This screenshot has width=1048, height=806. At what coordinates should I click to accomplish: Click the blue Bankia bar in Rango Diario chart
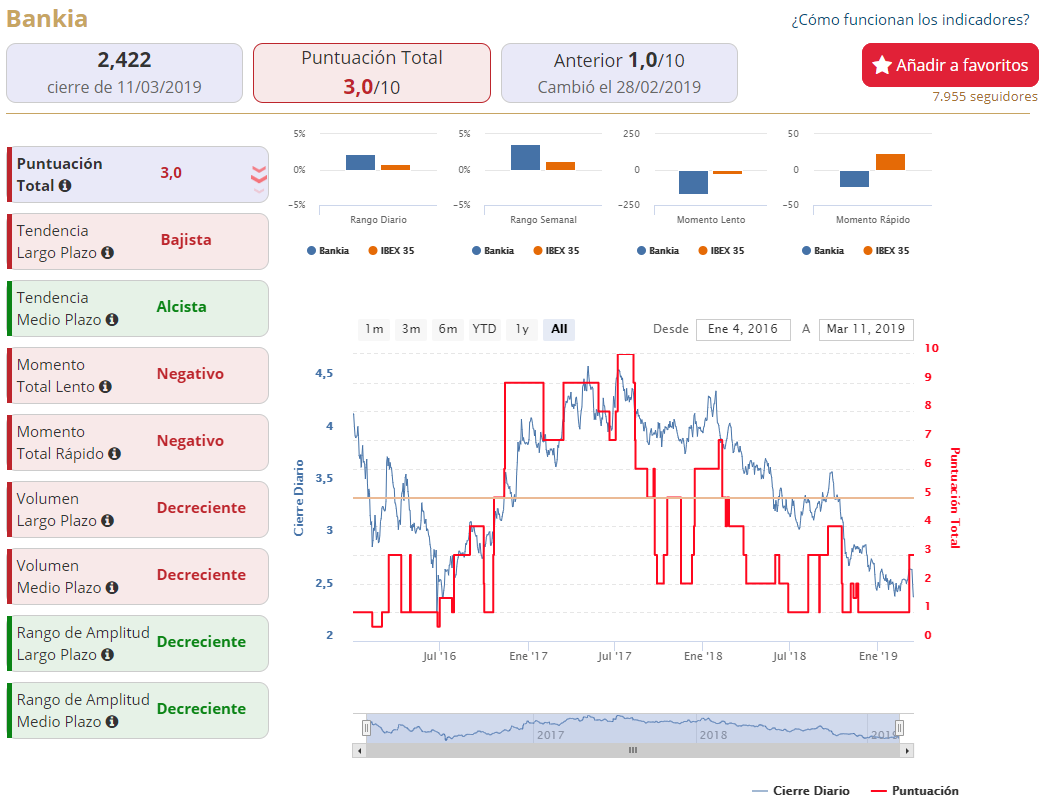coord(360,162)
